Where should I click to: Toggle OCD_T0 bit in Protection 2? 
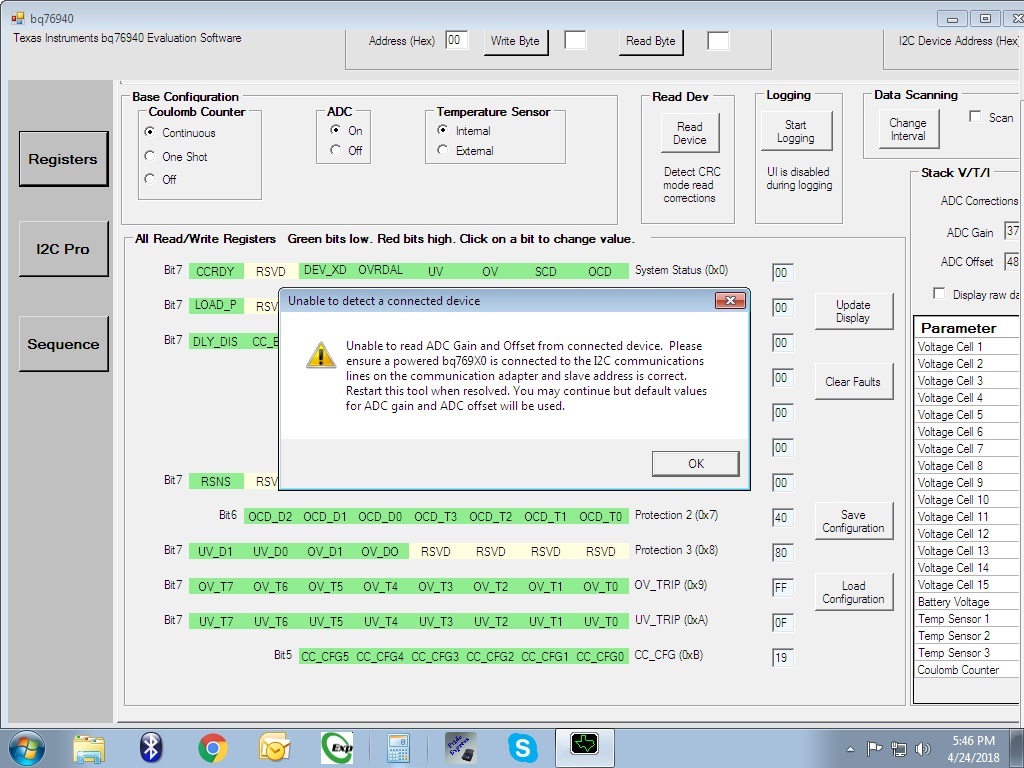tap(600, 517)
